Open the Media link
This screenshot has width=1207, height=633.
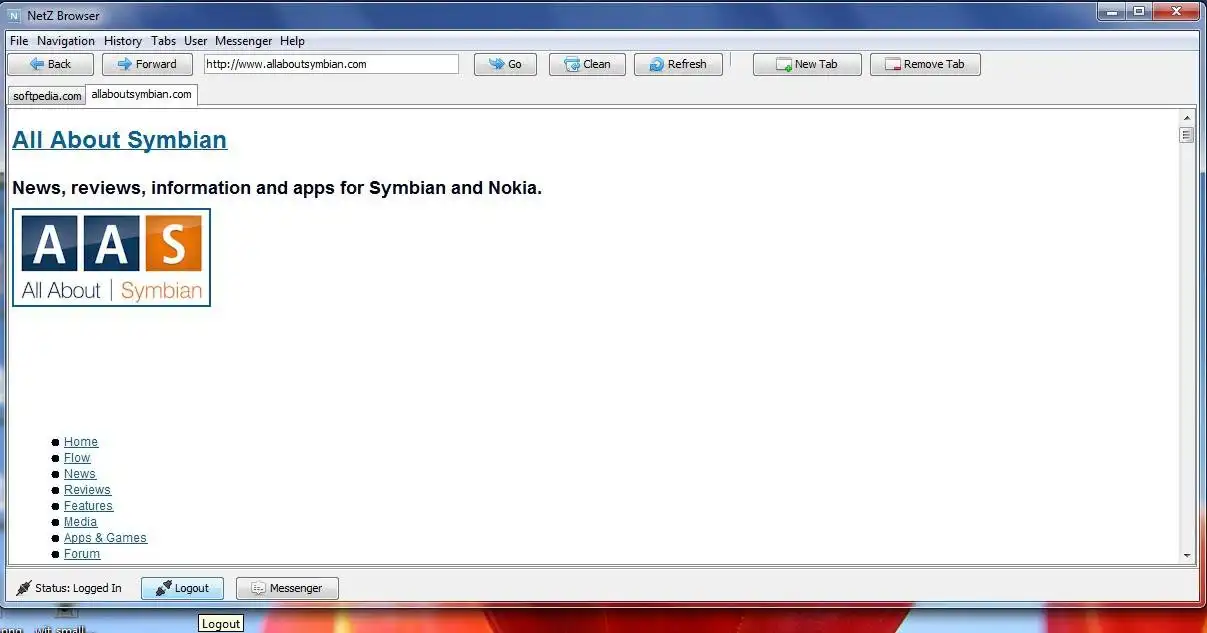pyautogui.click(x=81, y=522)
